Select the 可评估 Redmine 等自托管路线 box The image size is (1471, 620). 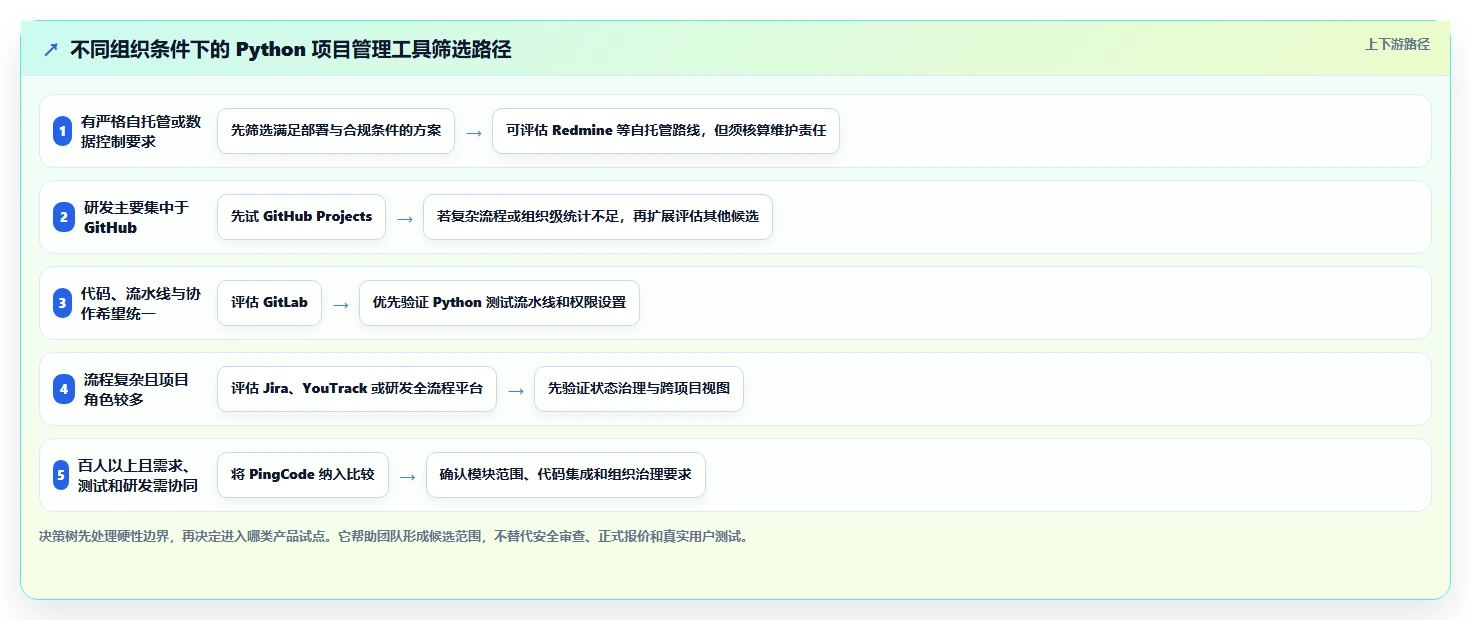click(x=666, y=131)
